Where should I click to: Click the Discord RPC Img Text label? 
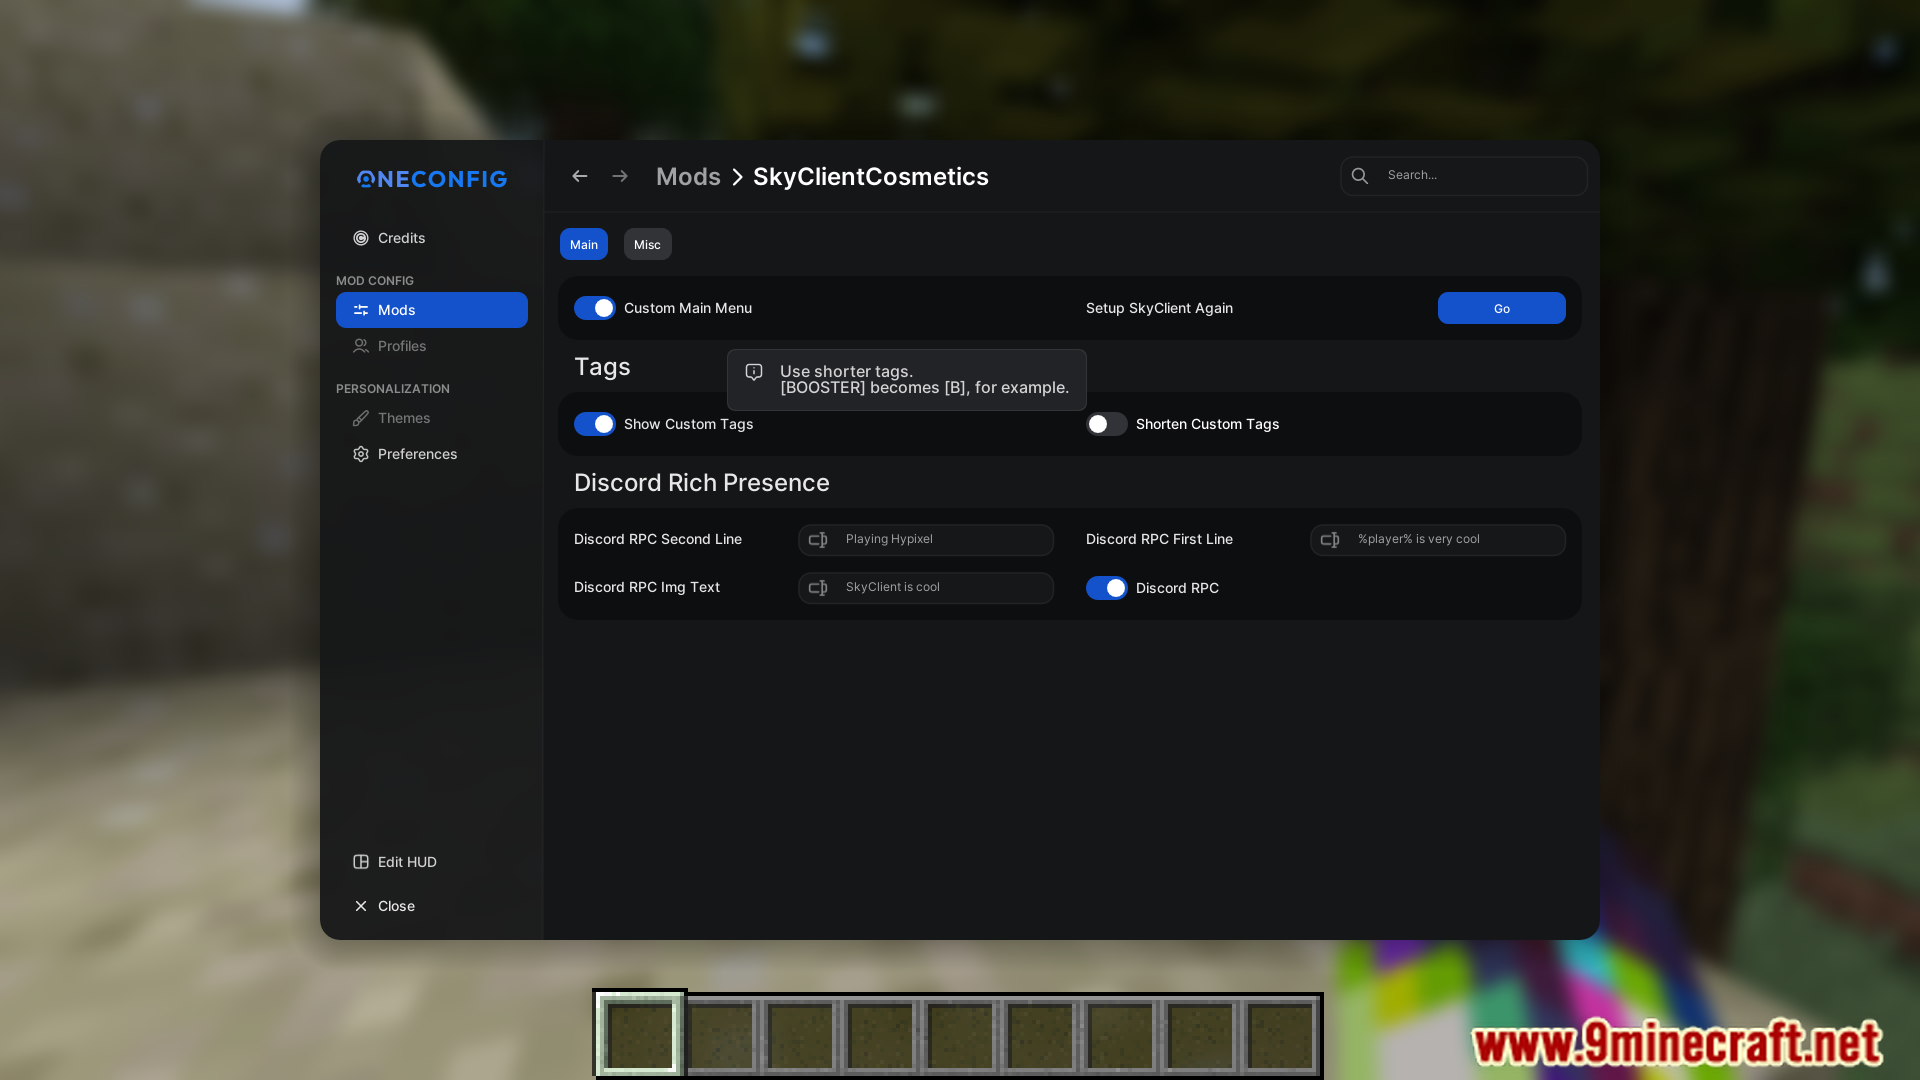[x=647, y=588]
